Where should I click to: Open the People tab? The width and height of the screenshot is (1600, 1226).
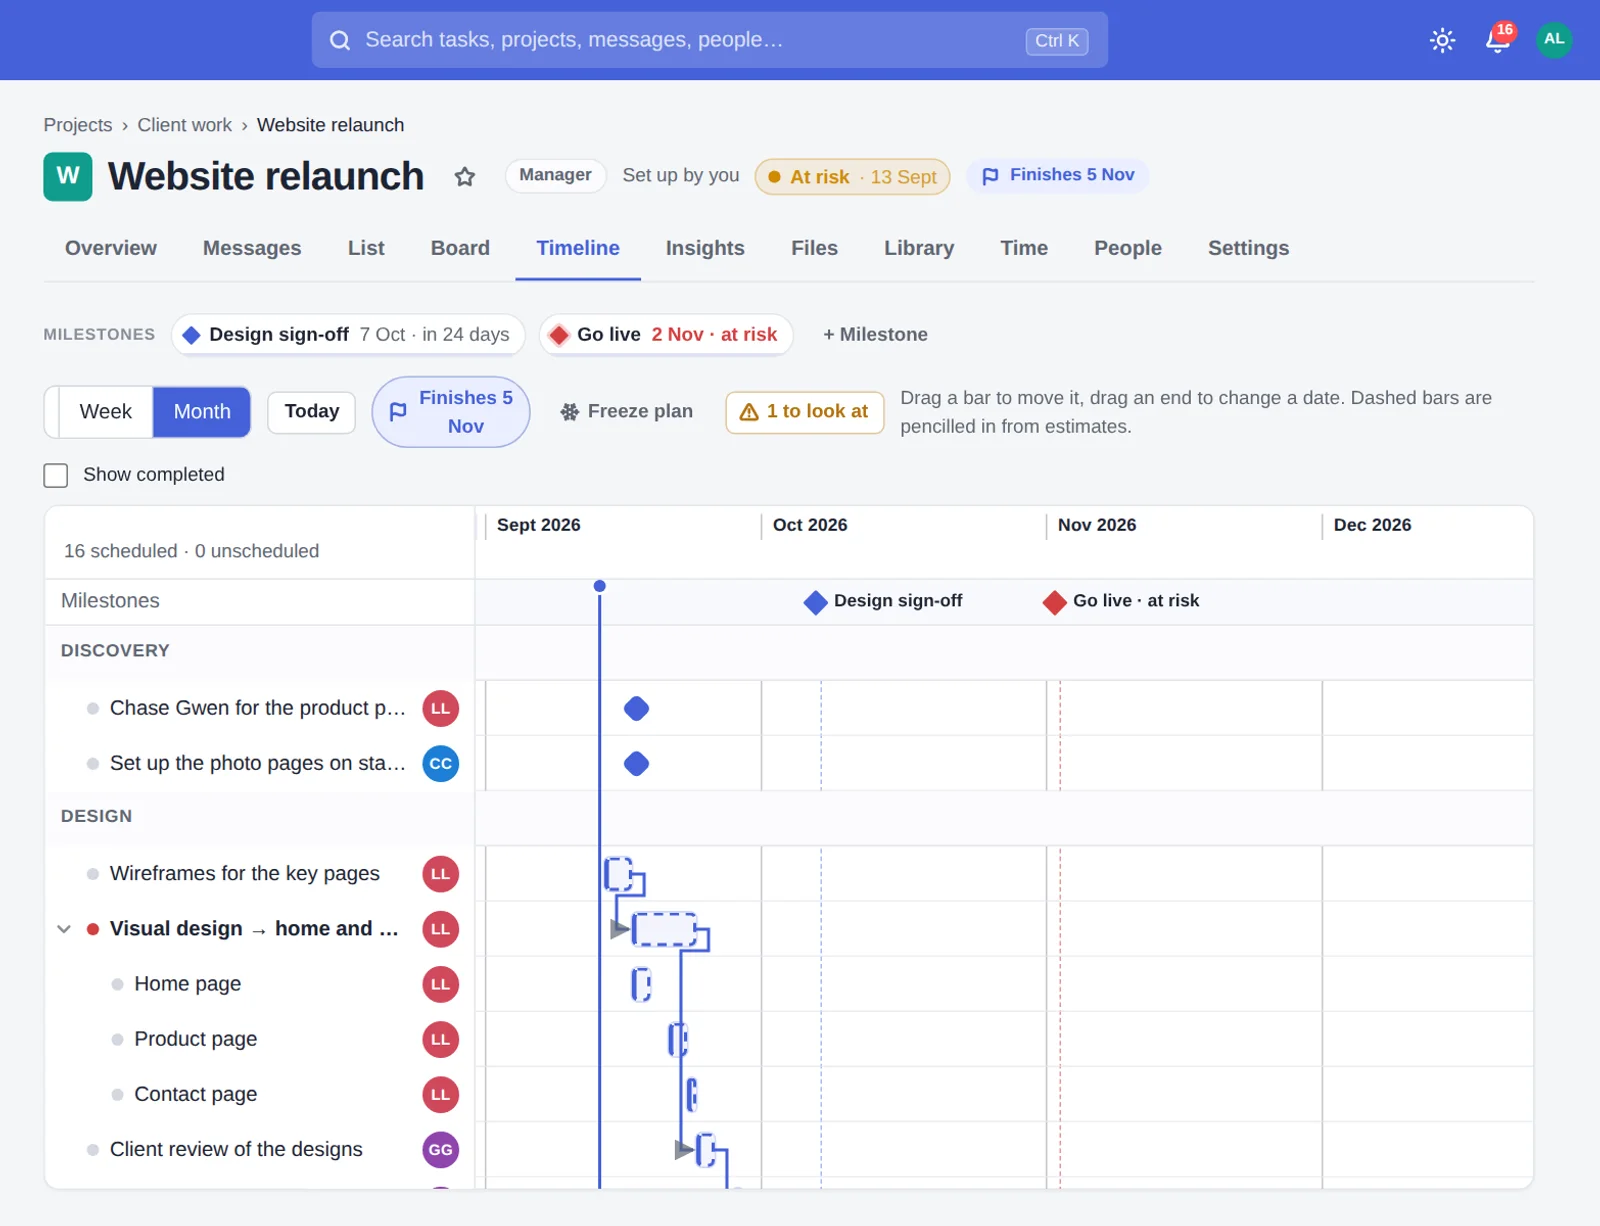click(x=1128, y=248)
